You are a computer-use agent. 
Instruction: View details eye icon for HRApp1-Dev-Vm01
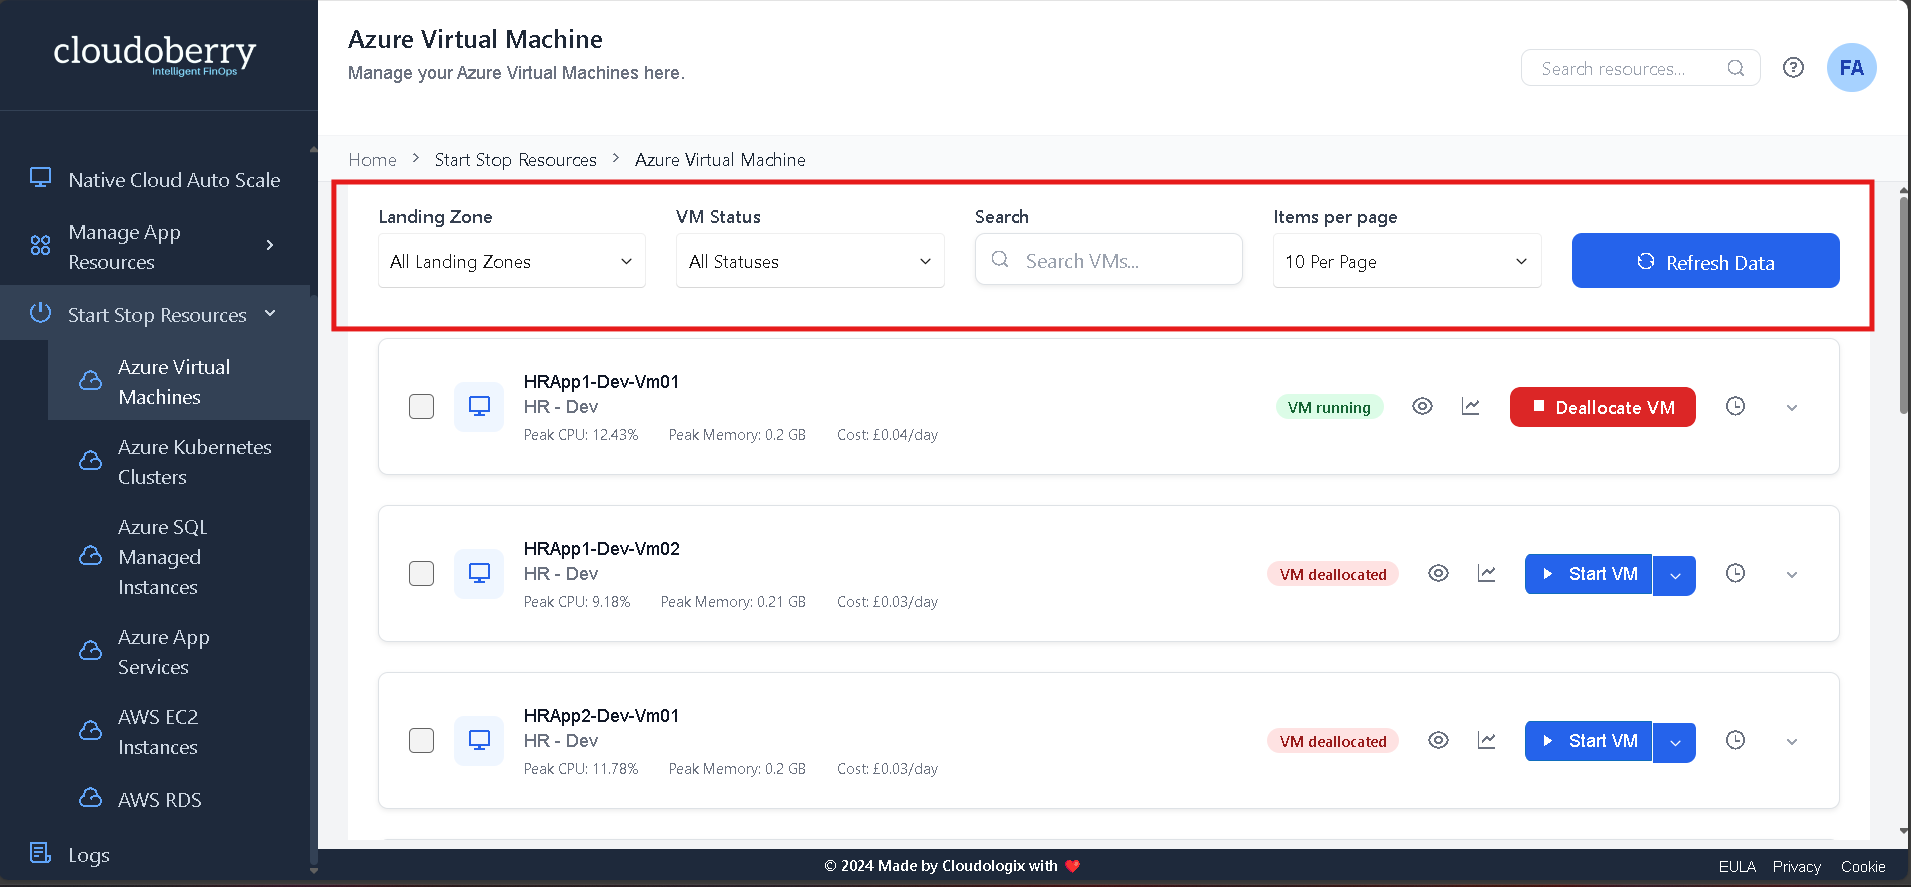click(1422, 406)
